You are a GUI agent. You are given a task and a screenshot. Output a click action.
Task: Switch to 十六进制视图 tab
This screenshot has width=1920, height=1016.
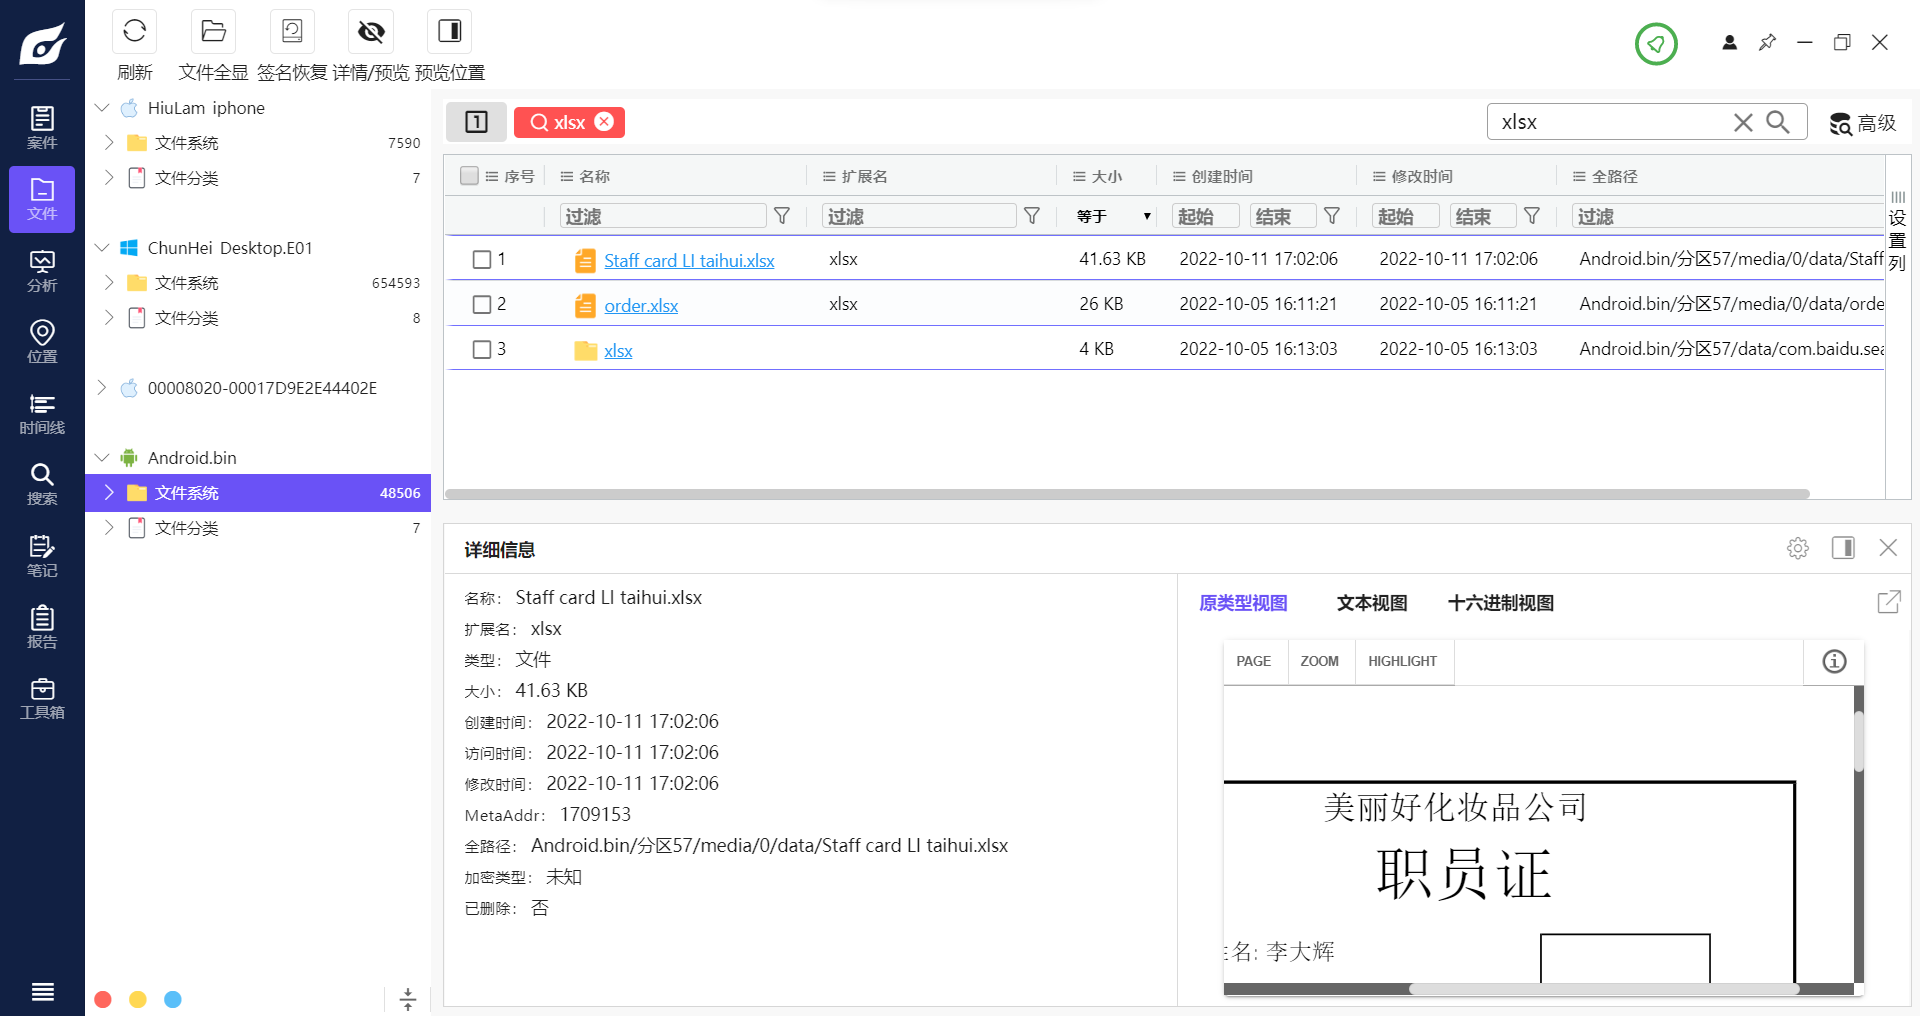click(1501, 603)
